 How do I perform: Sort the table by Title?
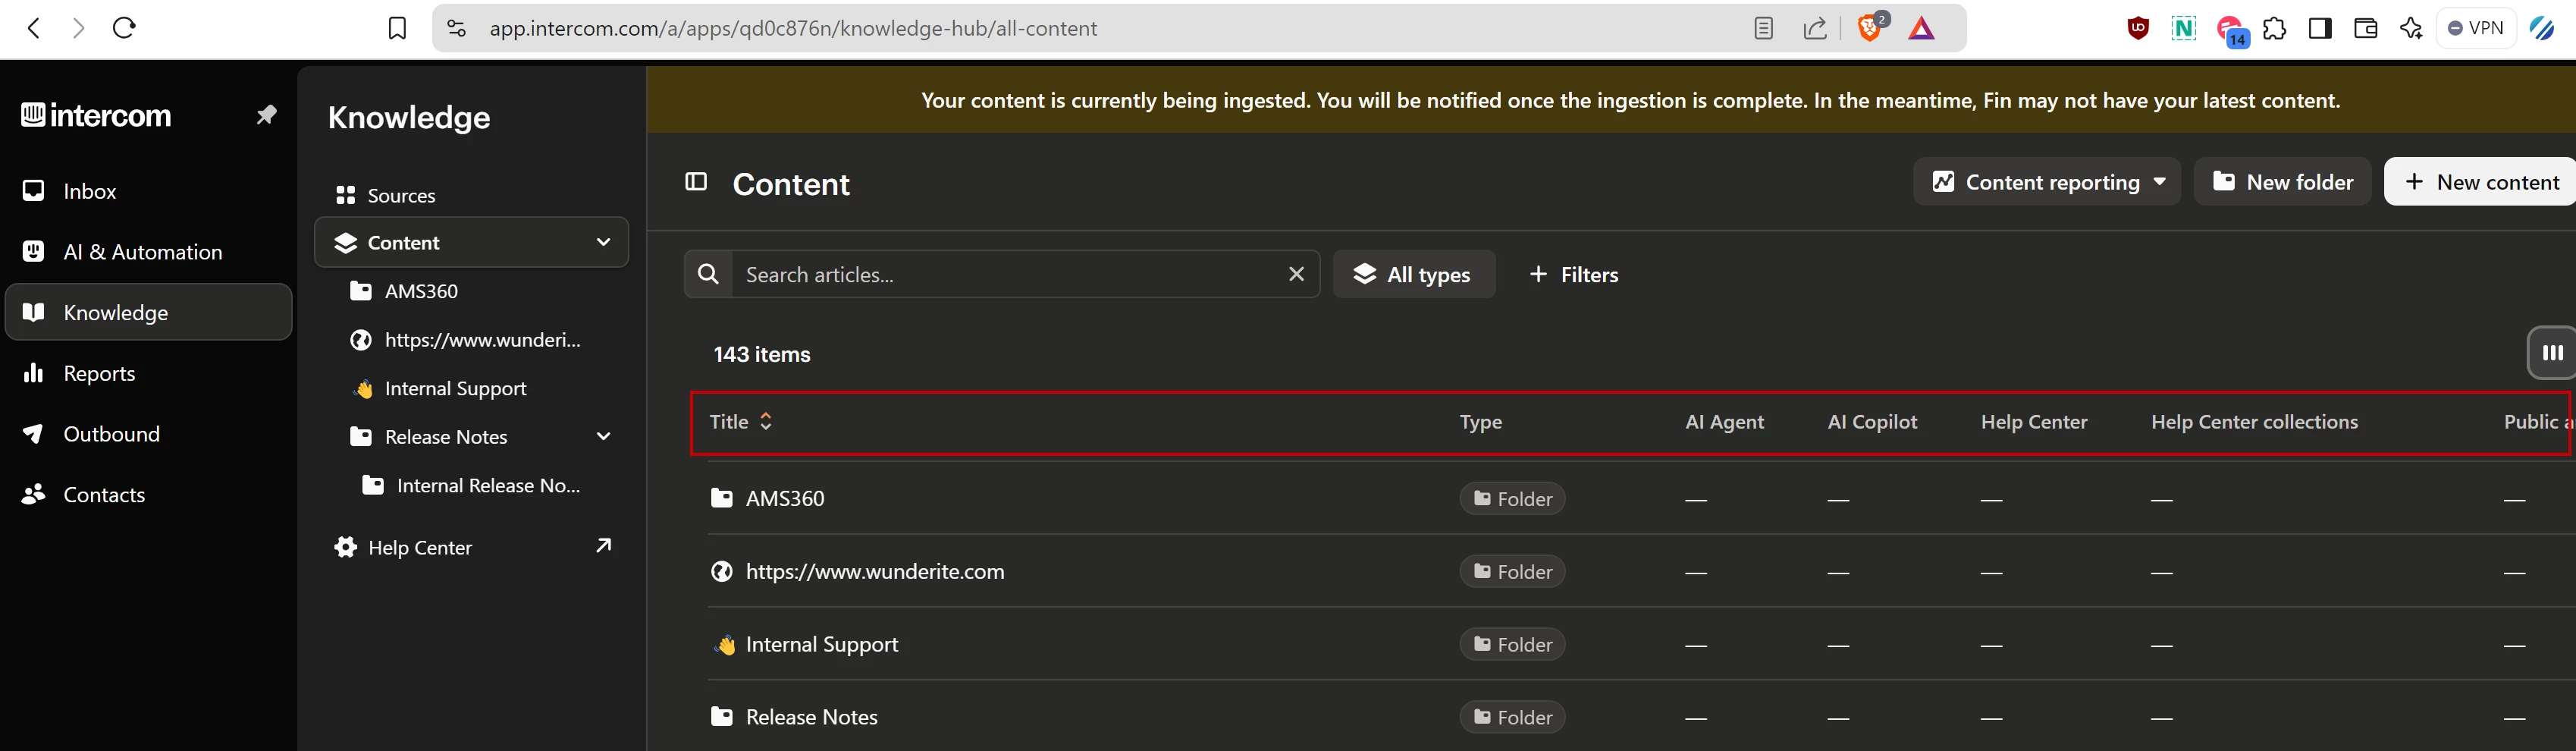(x=740, y=422)
